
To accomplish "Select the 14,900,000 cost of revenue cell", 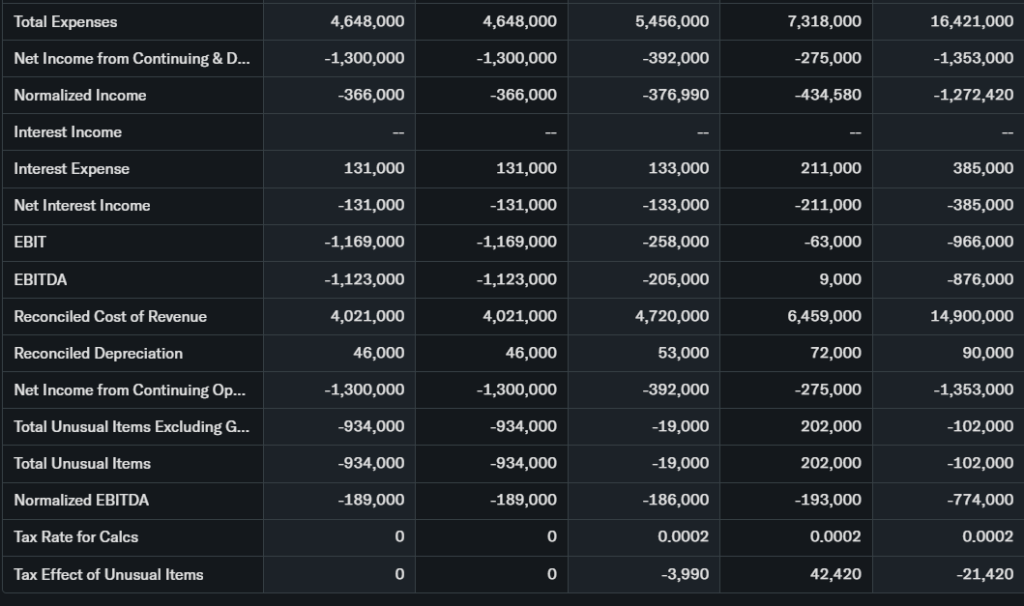I will click(971, 317).
